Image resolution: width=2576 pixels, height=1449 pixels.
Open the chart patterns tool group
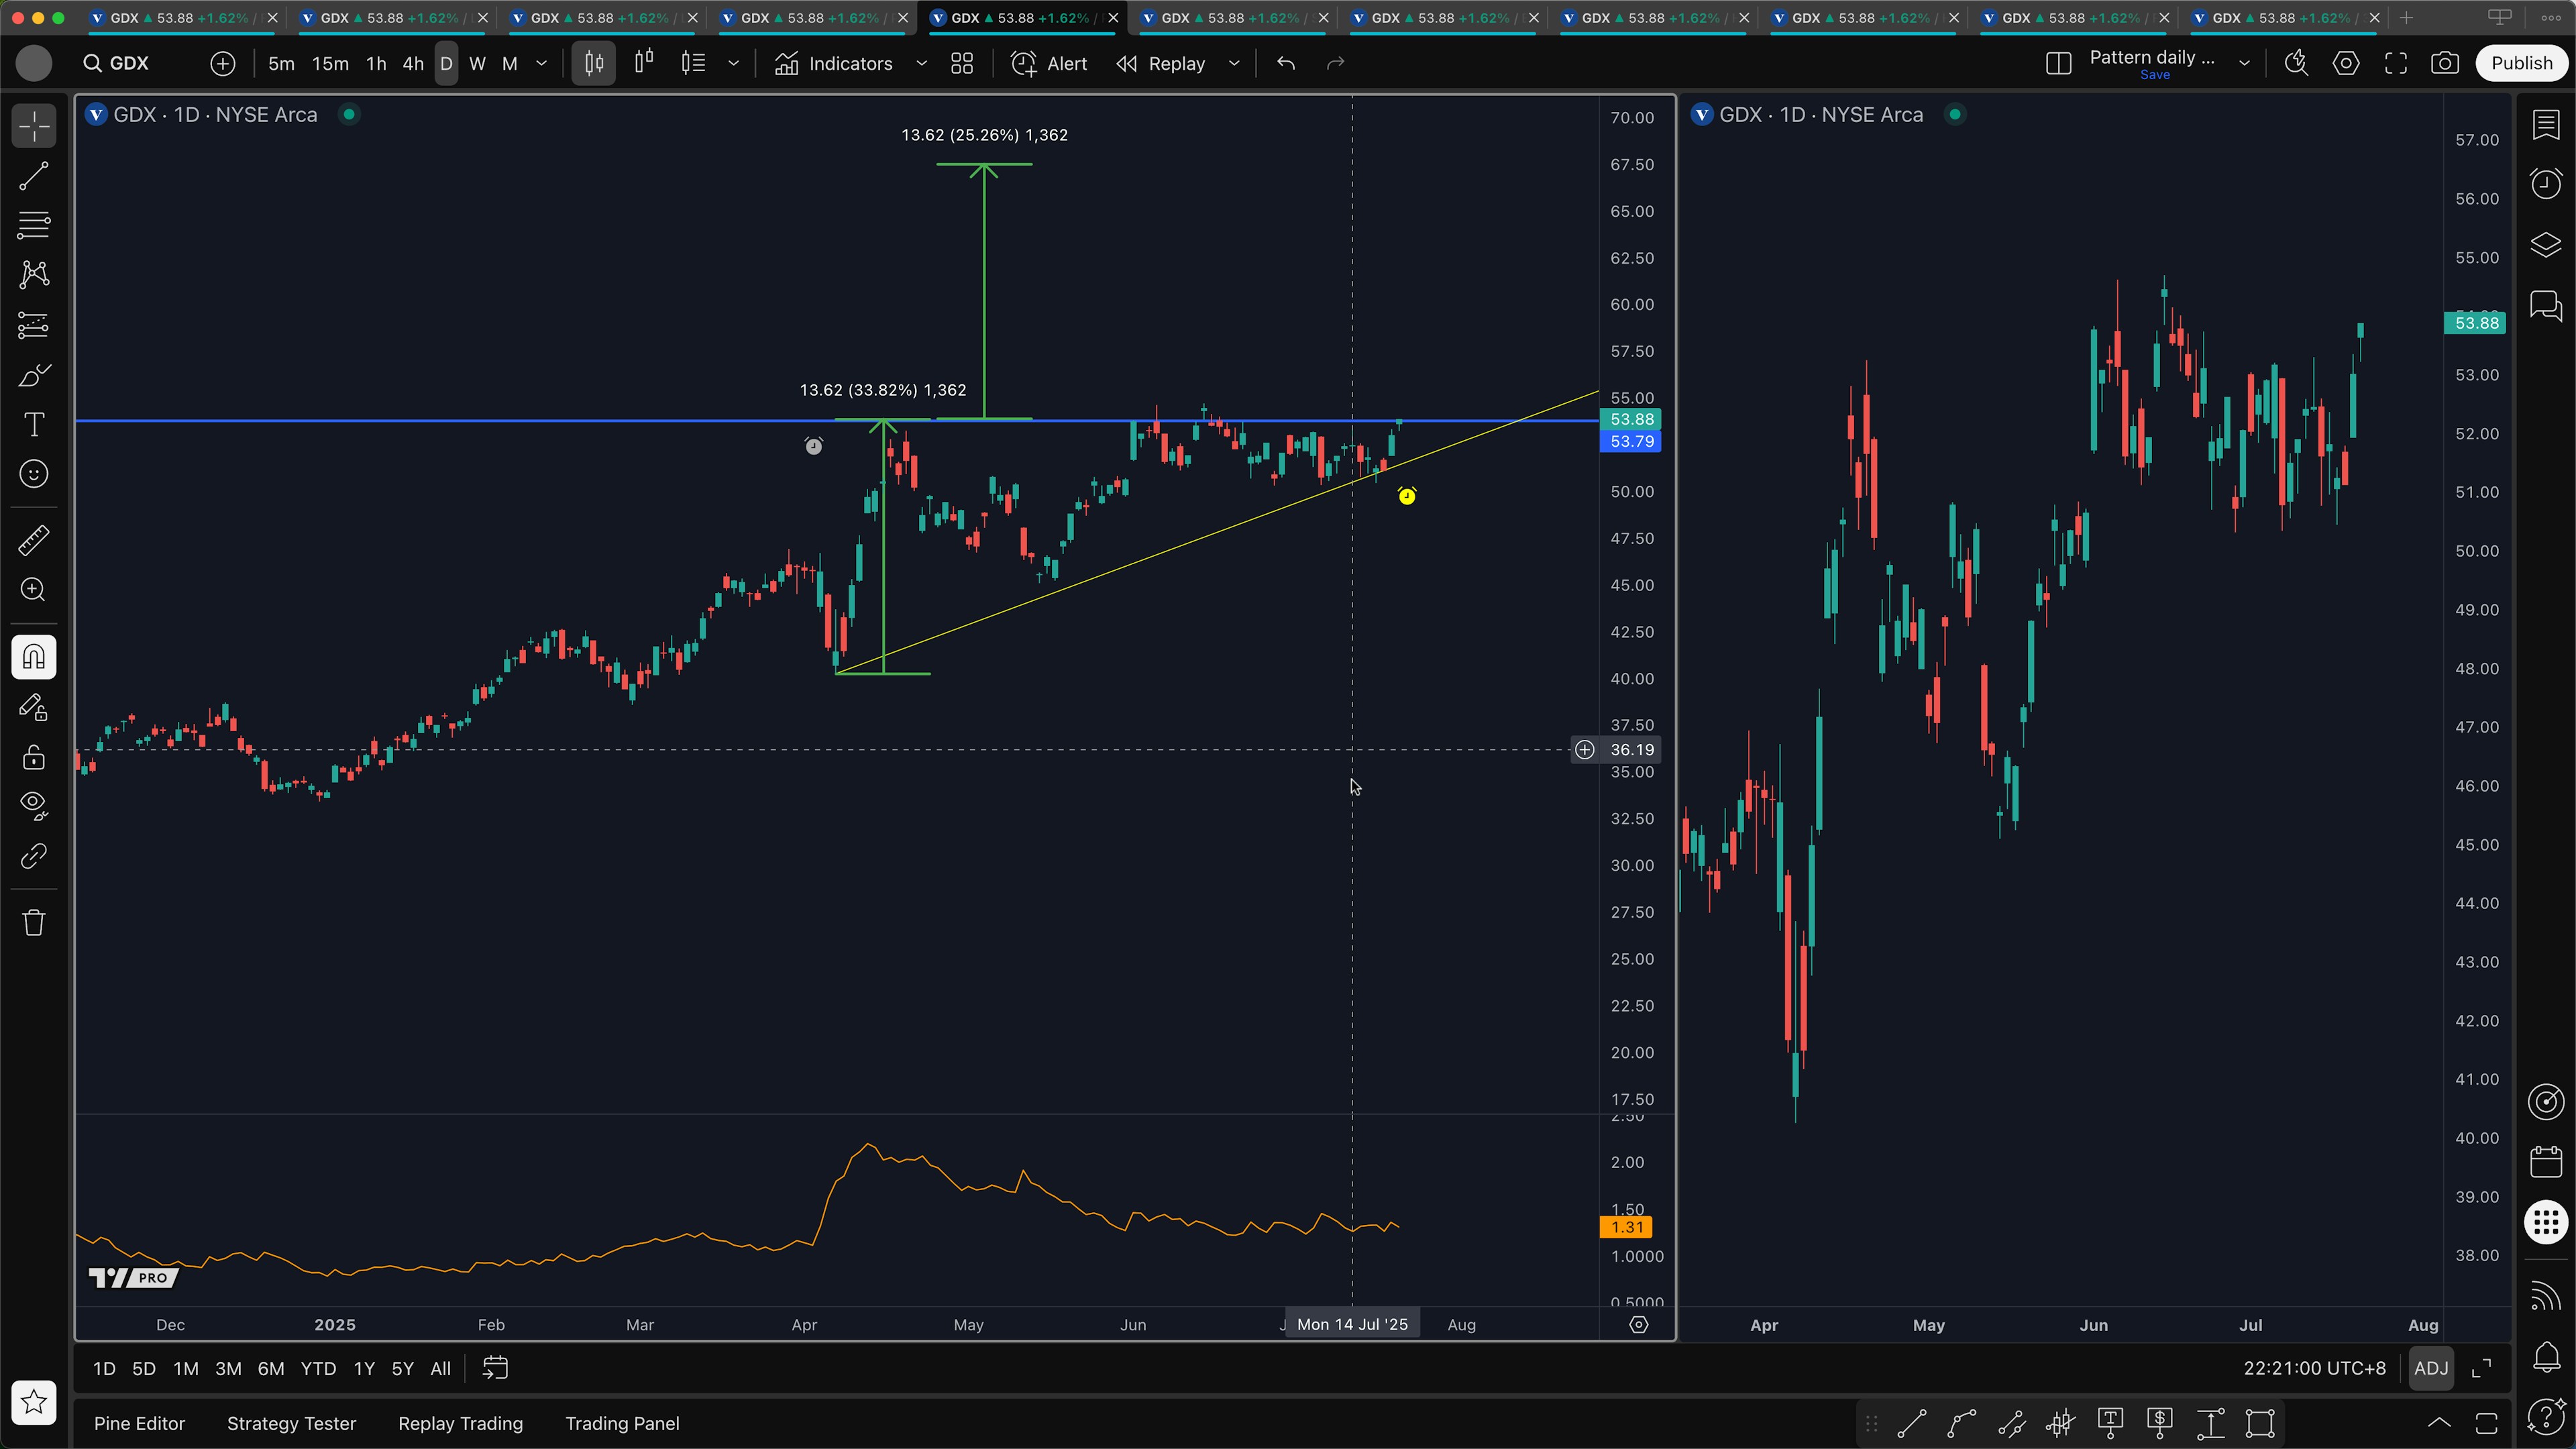point(34,275)
